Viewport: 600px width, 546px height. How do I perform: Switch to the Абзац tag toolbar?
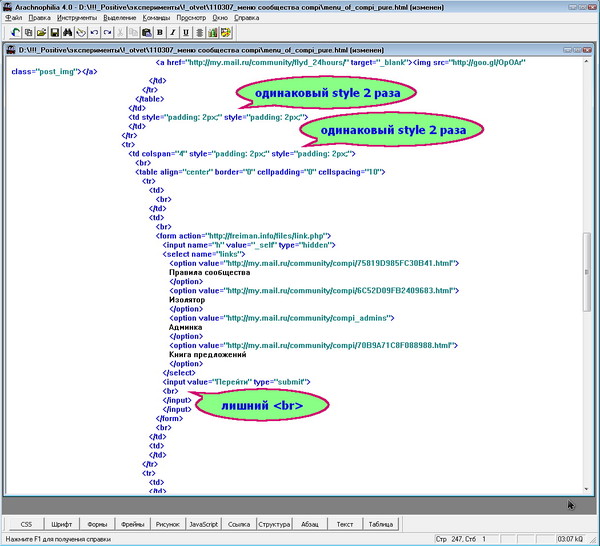(x=310, y=524)
